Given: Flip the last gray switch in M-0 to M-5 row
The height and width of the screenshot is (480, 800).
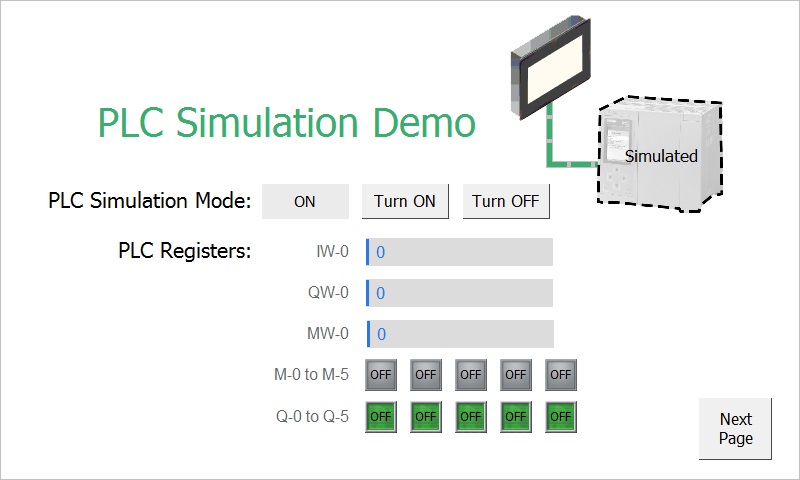Looking at the screenshot, I should (x=561, y=374).
